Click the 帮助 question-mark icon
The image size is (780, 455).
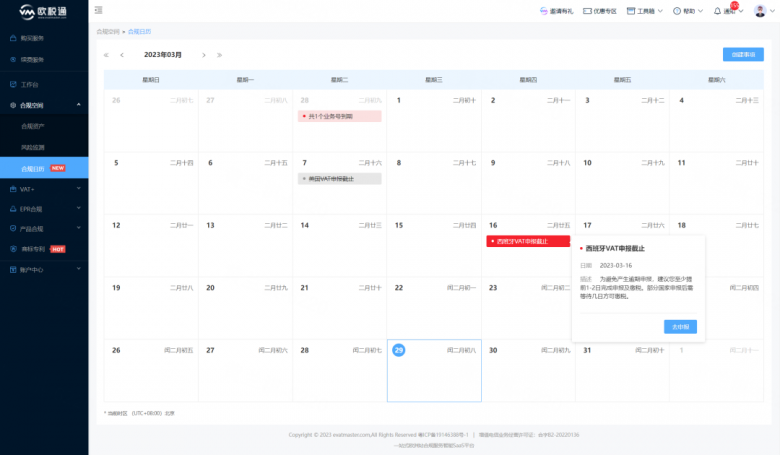pos(677,11)
